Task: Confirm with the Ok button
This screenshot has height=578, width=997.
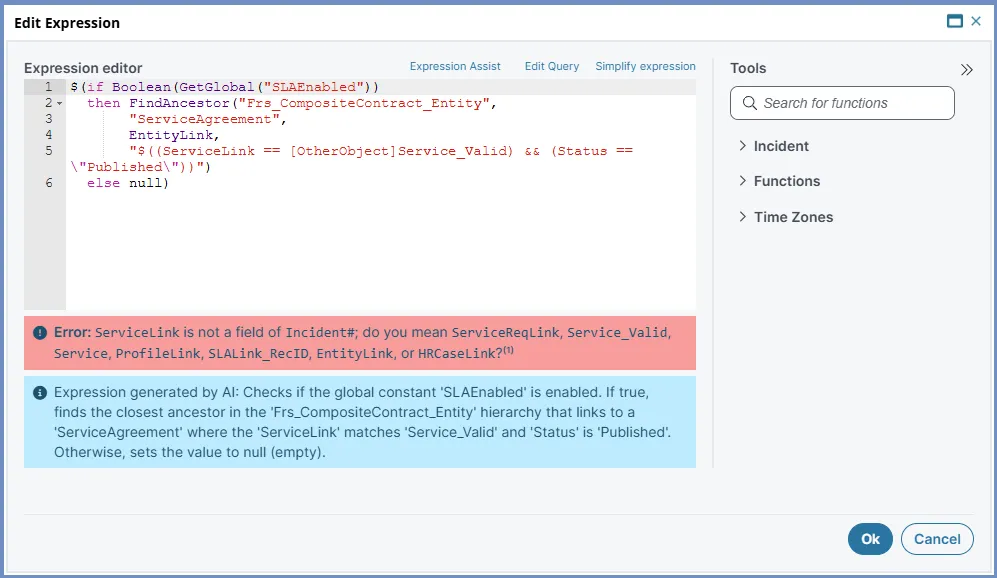Action: point(870,539)
